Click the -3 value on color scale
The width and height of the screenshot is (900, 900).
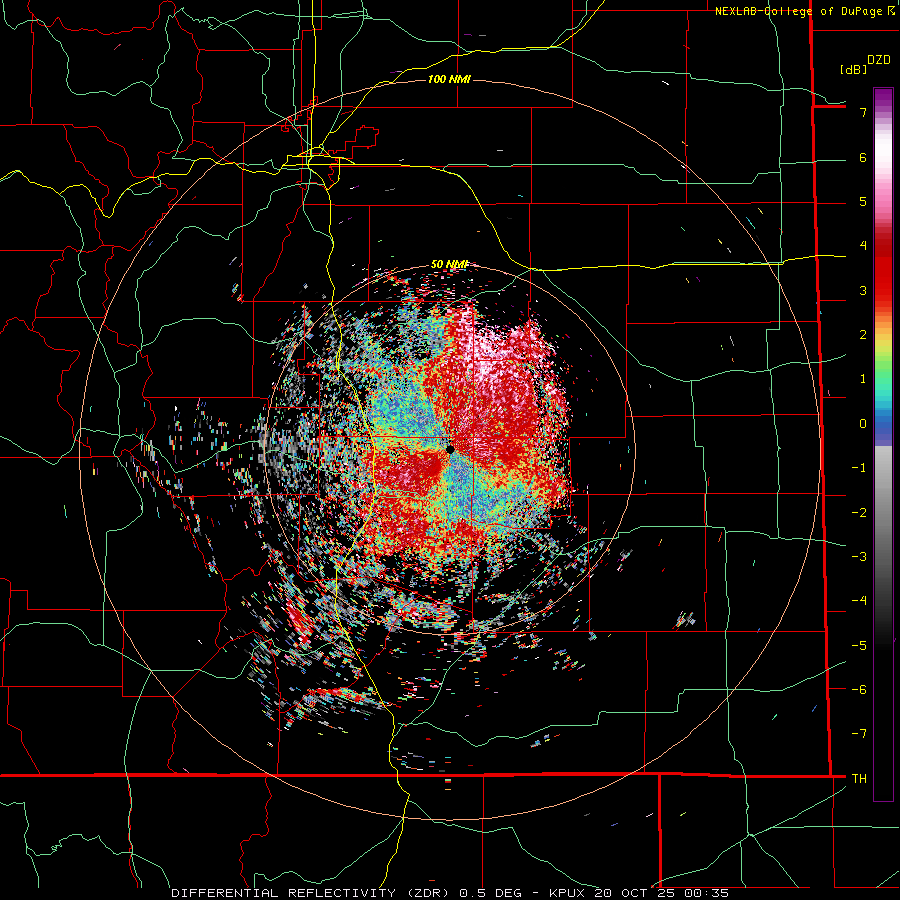(859, 557)
